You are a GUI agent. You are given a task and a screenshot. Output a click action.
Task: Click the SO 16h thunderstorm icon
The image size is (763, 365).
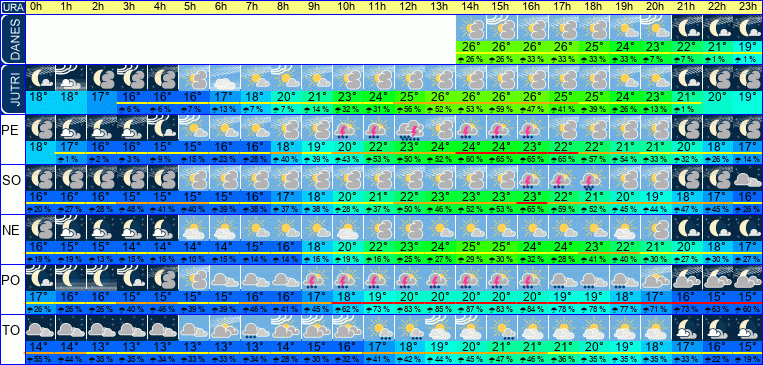tap(533, 178)
